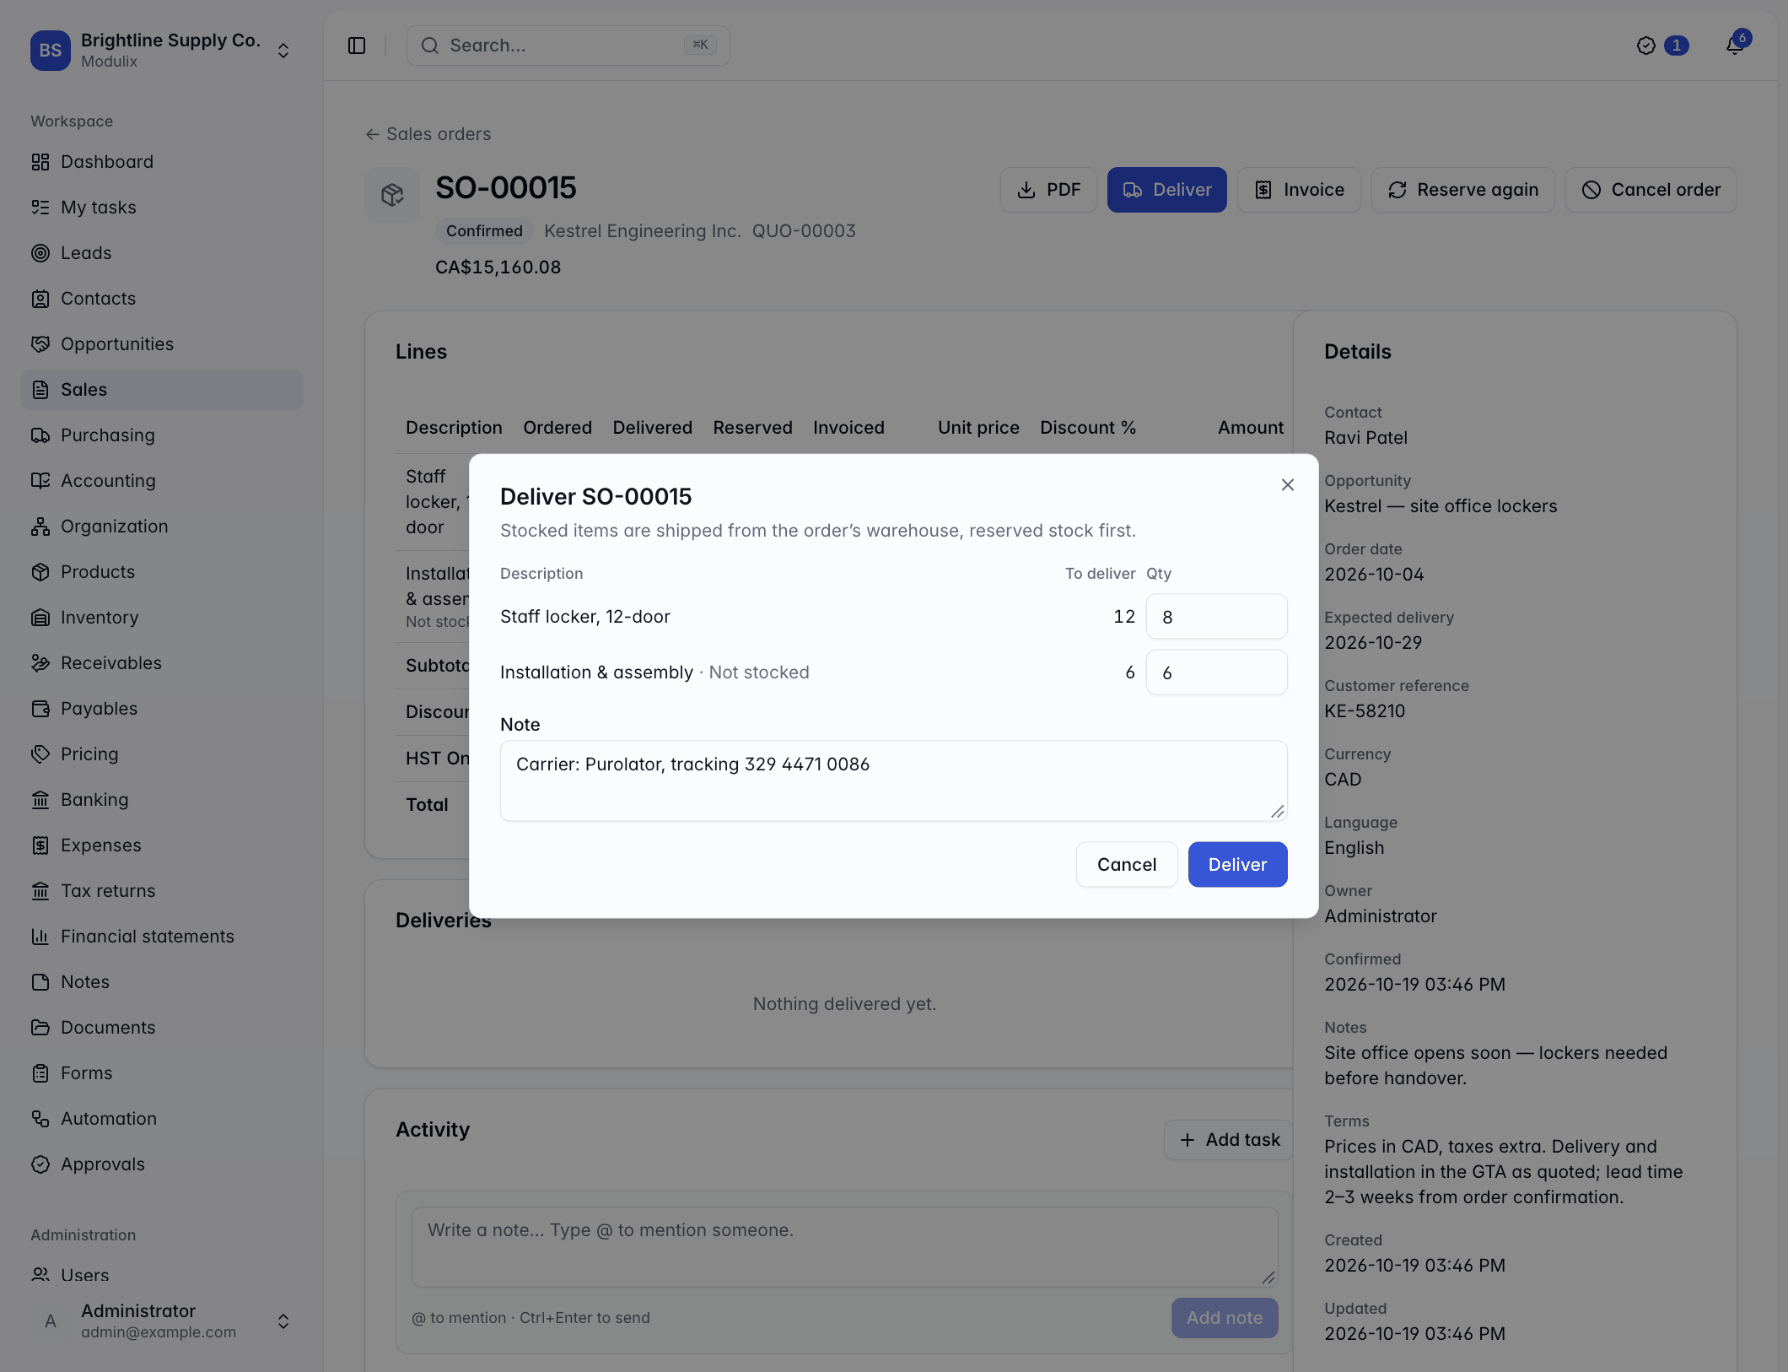Open Tax returns page

pos(161,890)
